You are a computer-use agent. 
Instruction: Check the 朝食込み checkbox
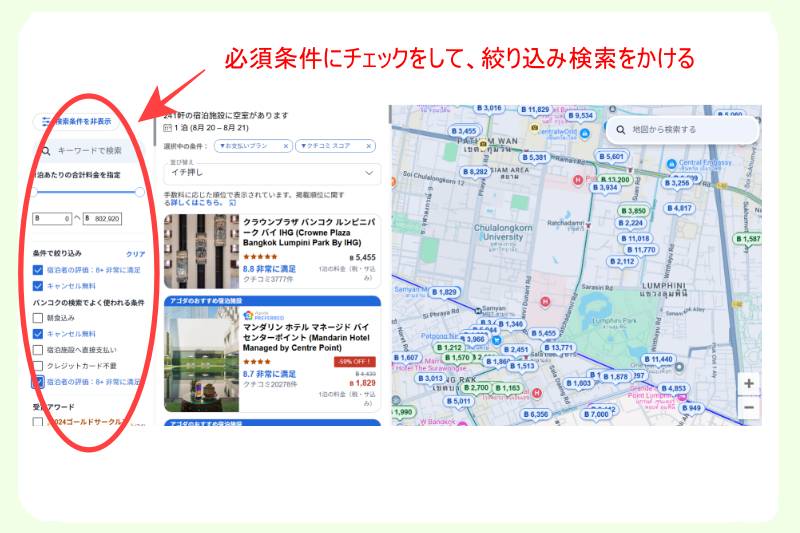tap(38, 318)
